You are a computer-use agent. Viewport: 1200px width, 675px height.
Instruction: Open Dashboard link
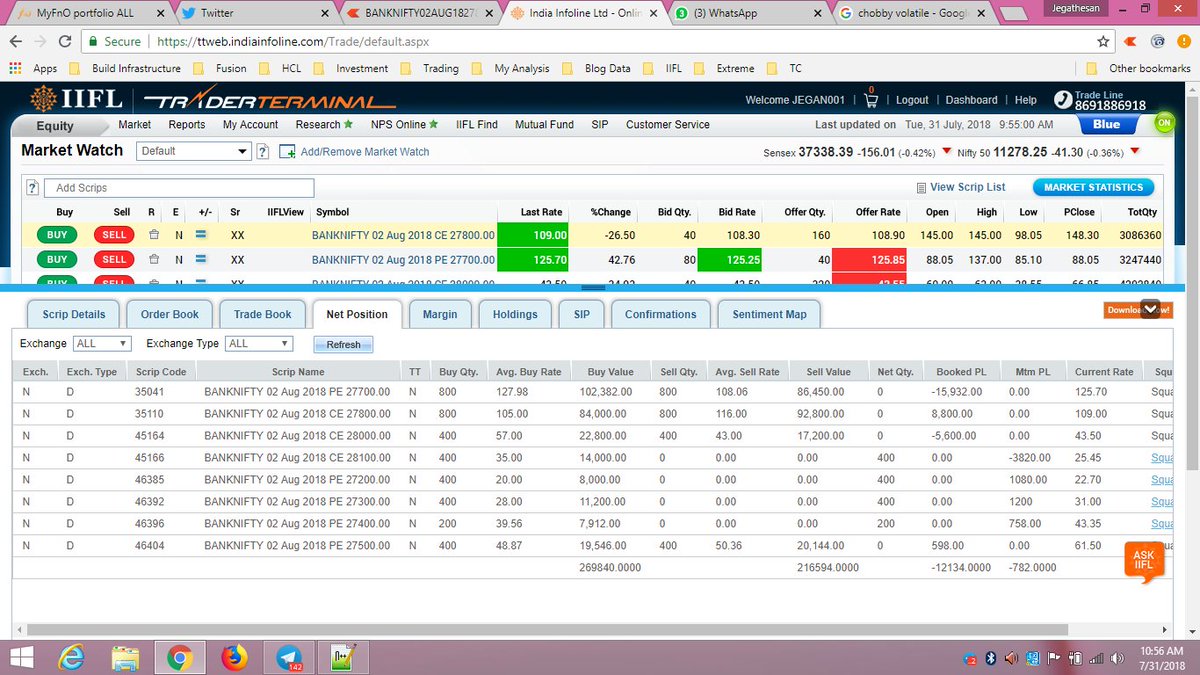(971, 100)
